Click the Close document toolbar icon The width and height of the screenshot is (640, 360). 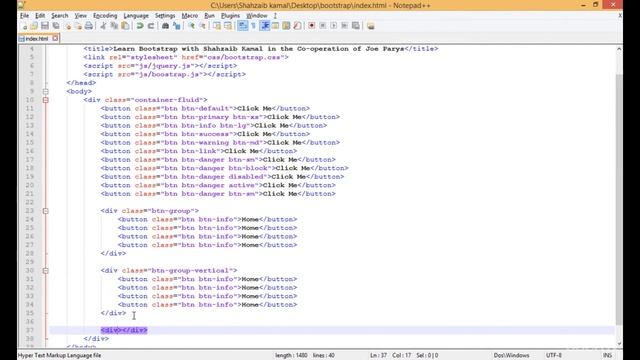68,26
